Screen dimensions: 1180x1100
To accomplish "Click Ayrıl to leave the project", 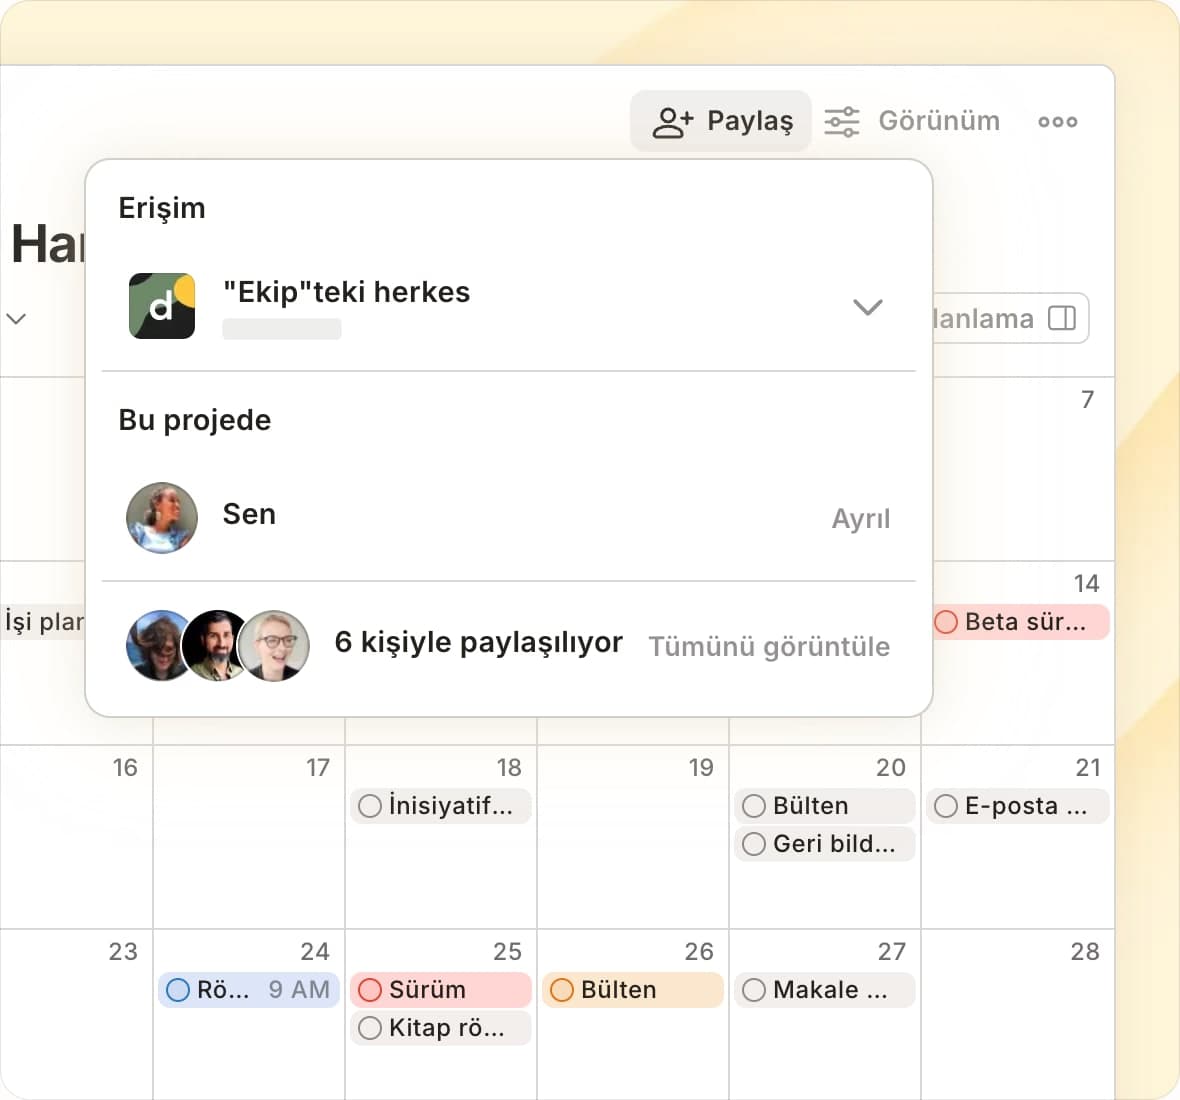I will (x=860, y=519).
